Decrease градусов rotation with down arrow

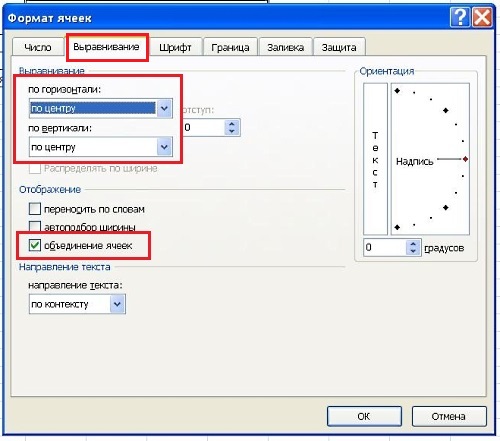pos(413,251)
